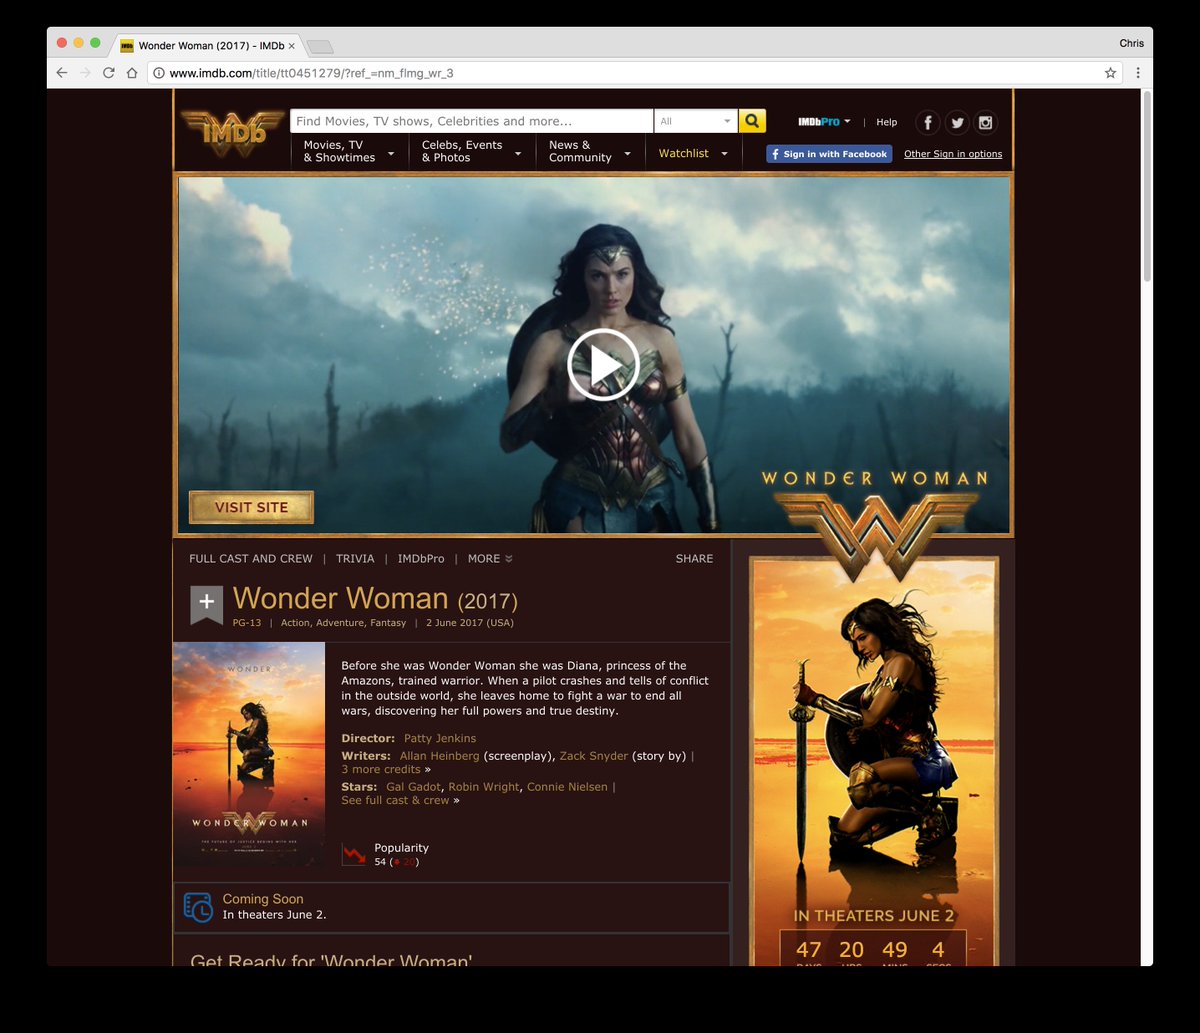Screen dimensions: 1200x1033
Task: Expand Movies, TV & Showtimes menu
Action: pyautogui.click(x=348, y=152)
